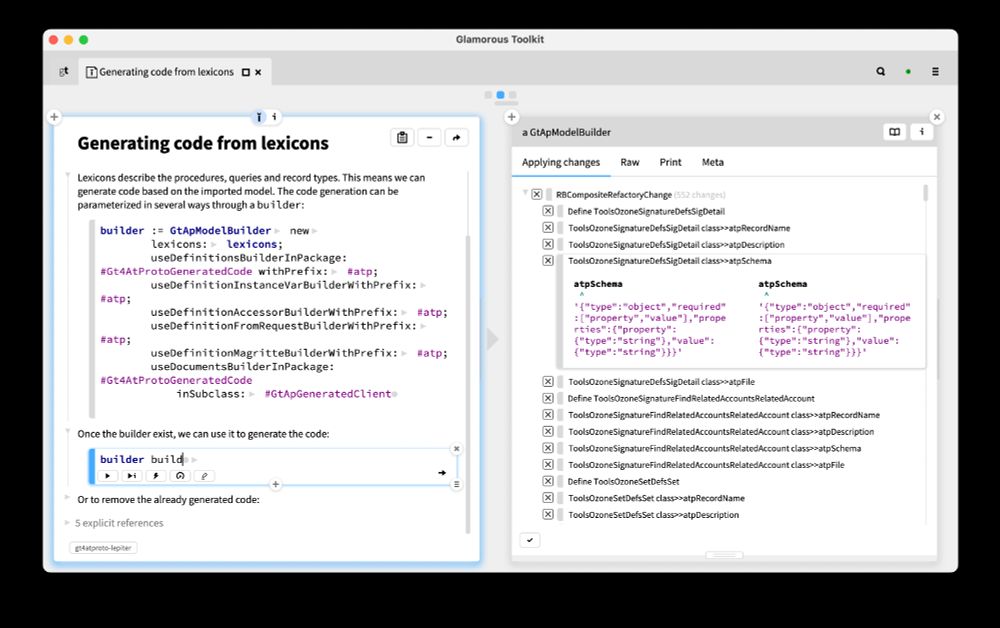Click the info 'i' button in the GtApModelBuilder header
1000x628 pixels.
[922, 132]
